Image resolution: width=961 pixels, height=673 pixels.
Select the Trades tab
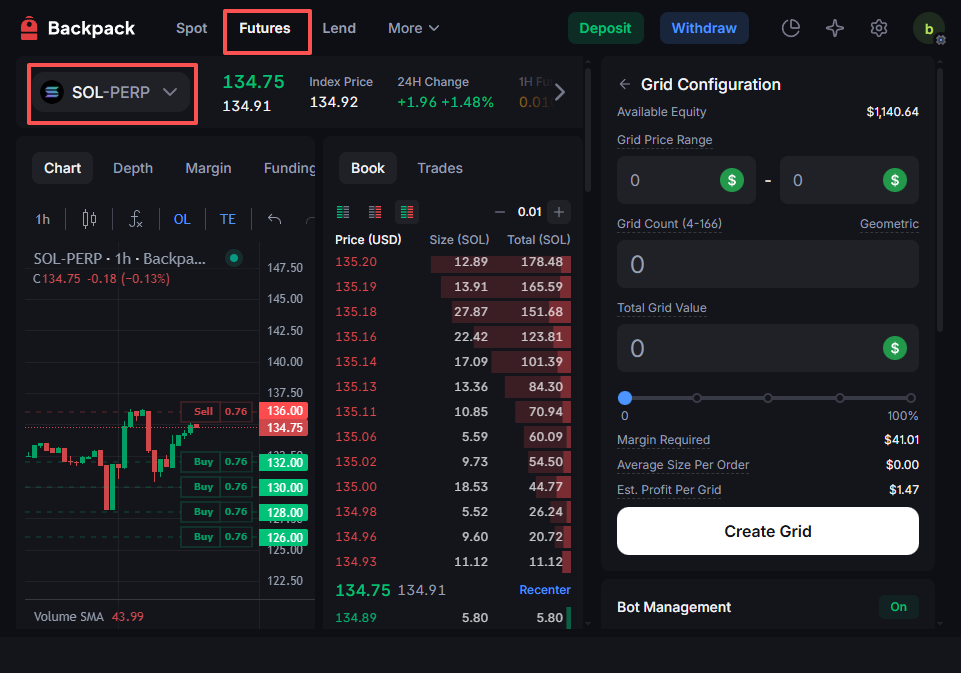click(x=440, y=168)
